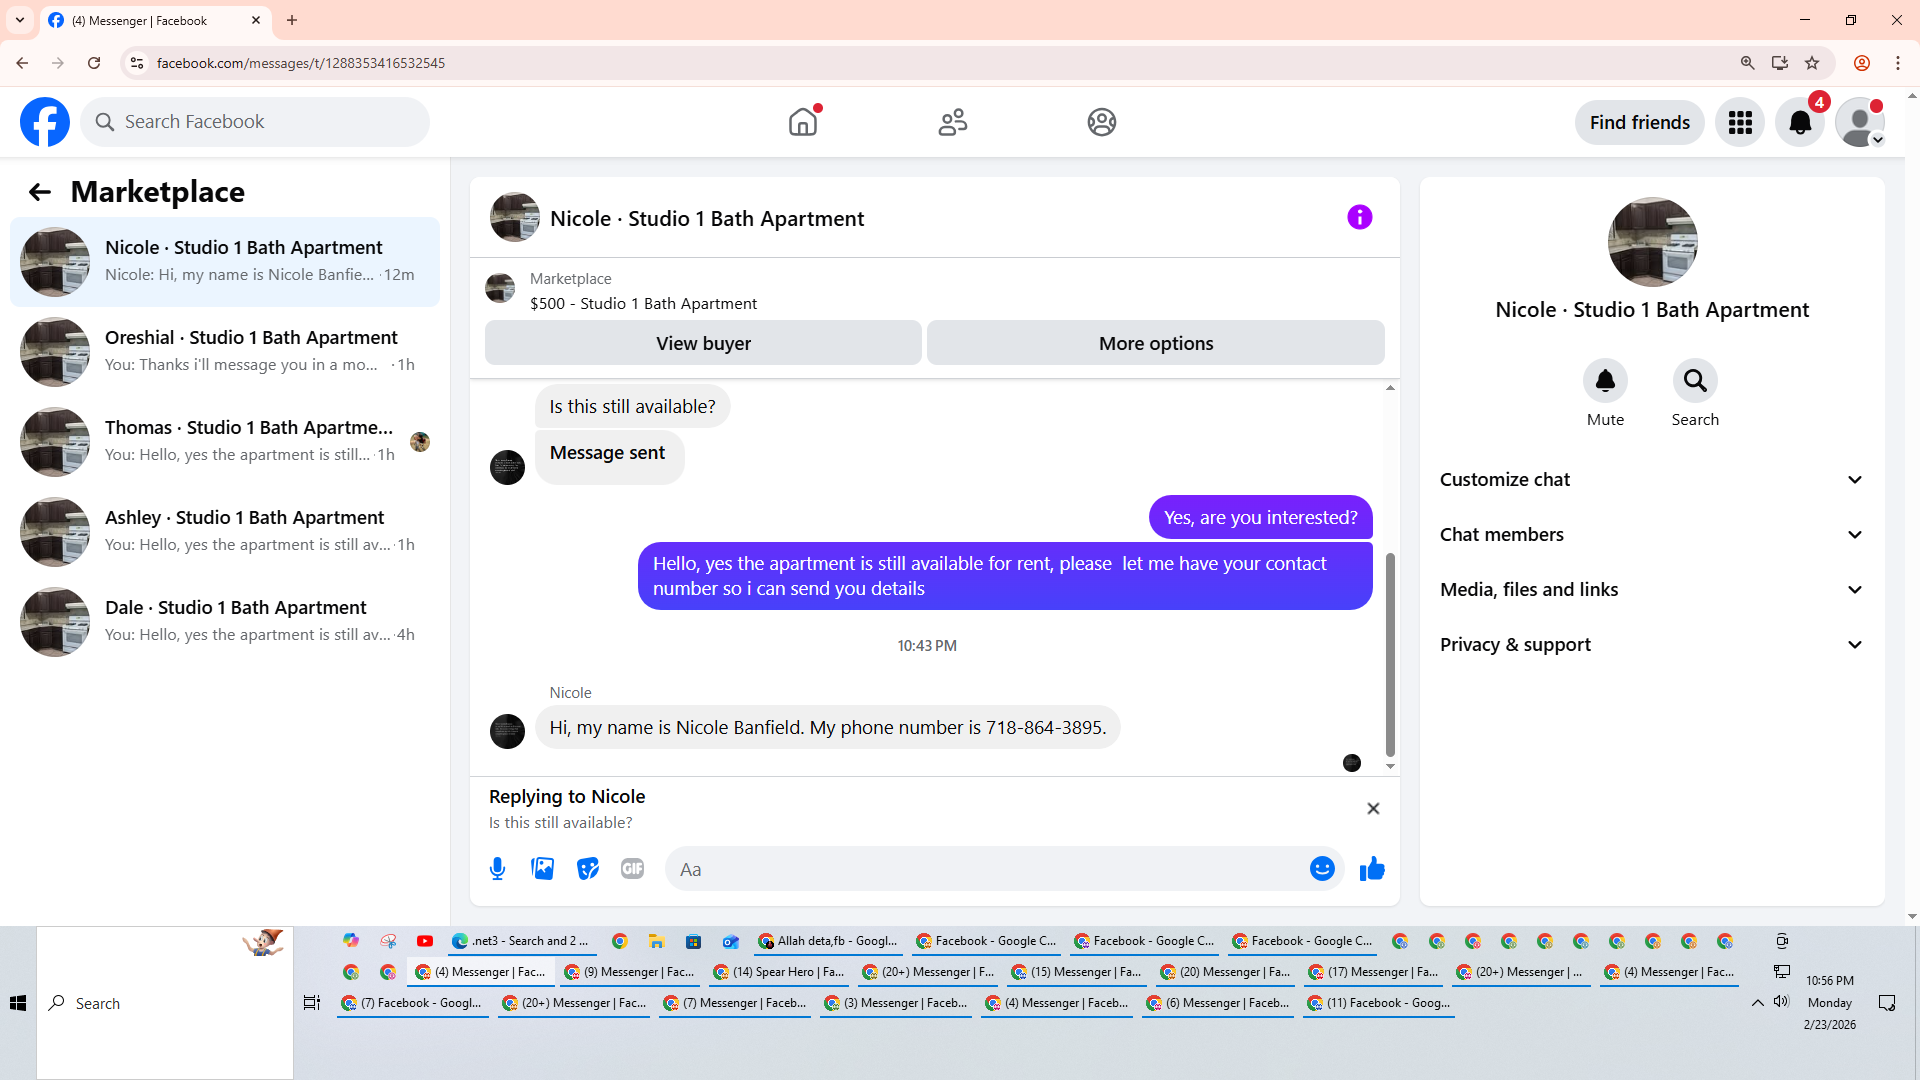Expand Media, files and links section

tap(1652, 590)
